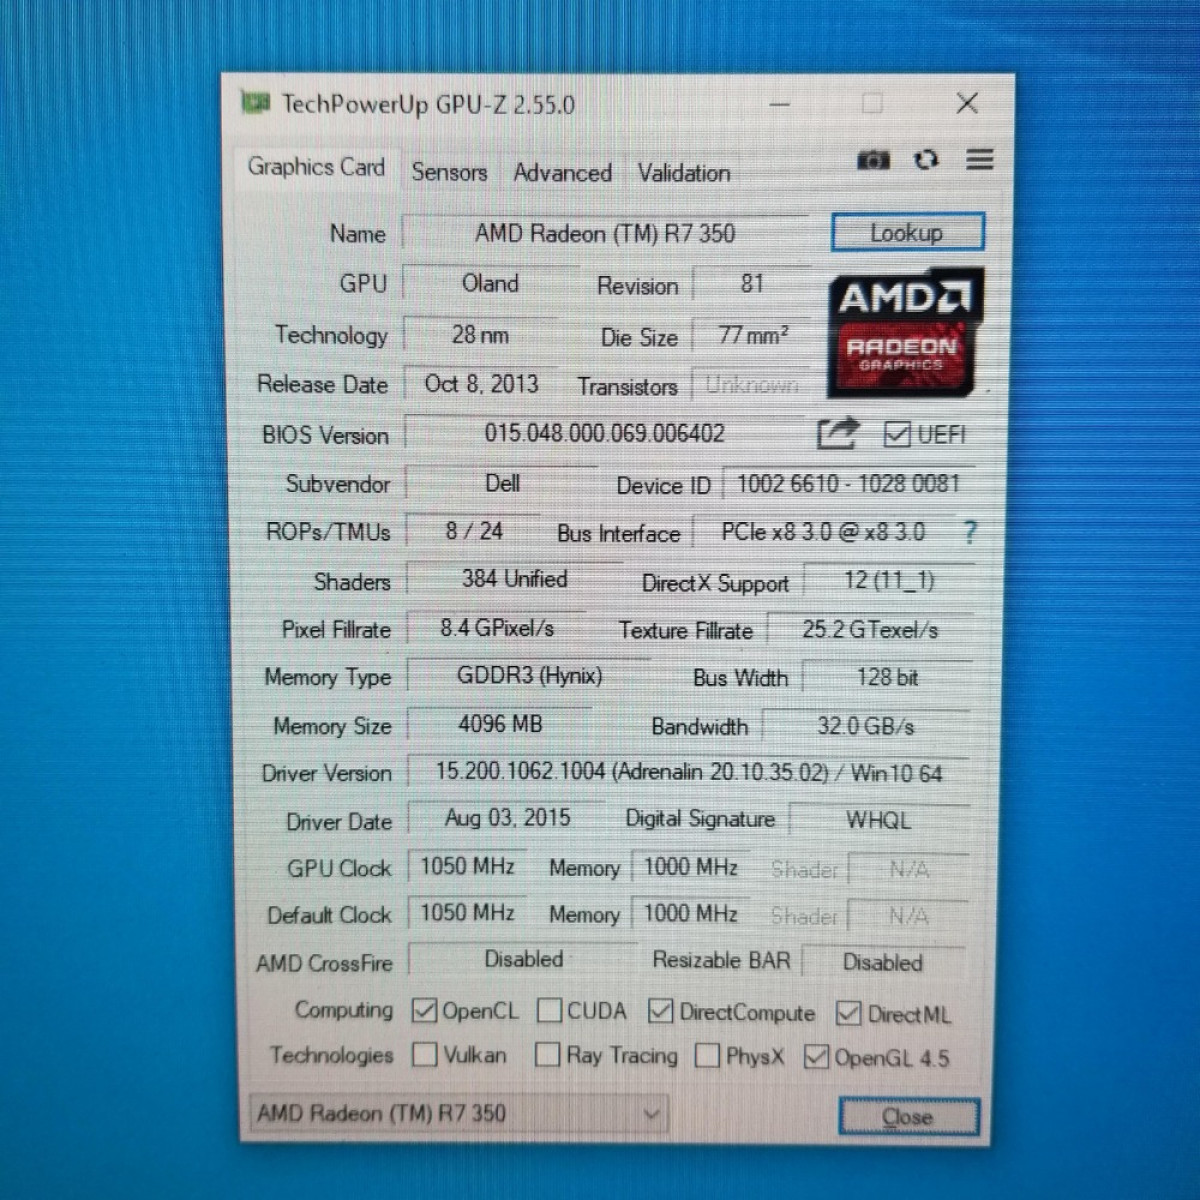Image resolution: width=1200 pixels, height=1200 pixels.
Task: Click the Default Clock value 1050 MHz
Action: [x=467, y=913]
